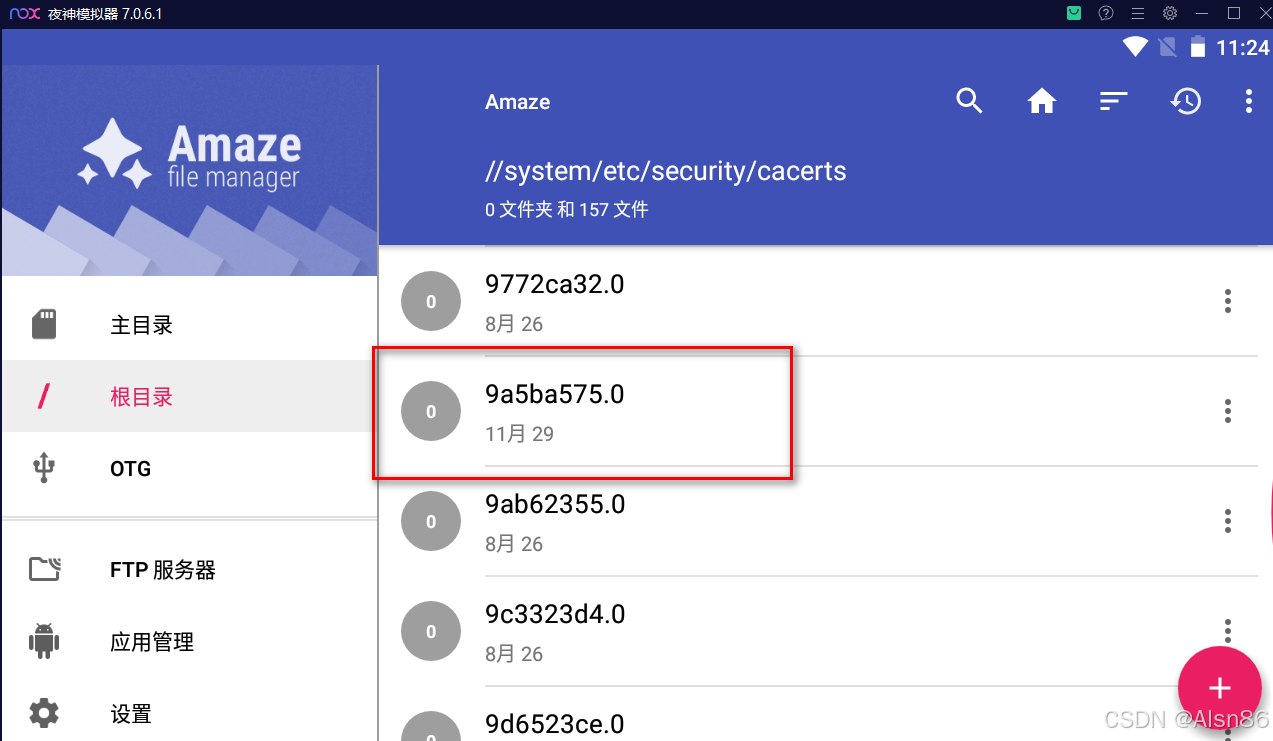Go to home directory via house icon
Screen dimensions: 1273x741
point(1042,101)
